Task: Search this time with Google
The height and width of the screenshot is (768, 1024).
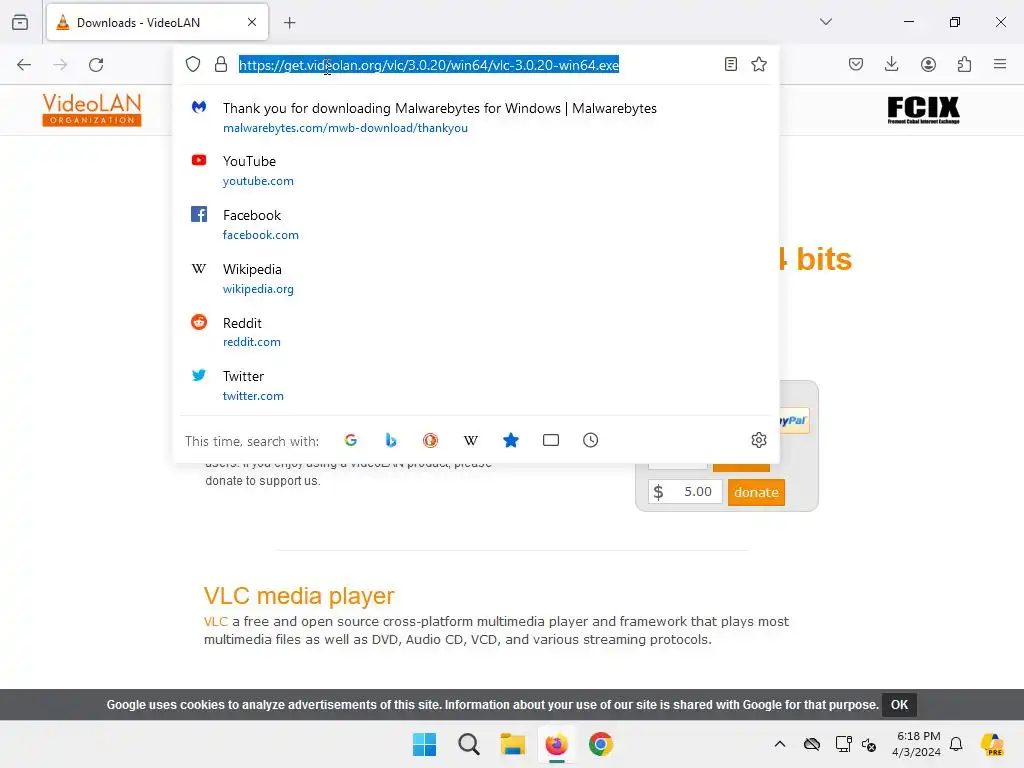Action: pos(351,440)
